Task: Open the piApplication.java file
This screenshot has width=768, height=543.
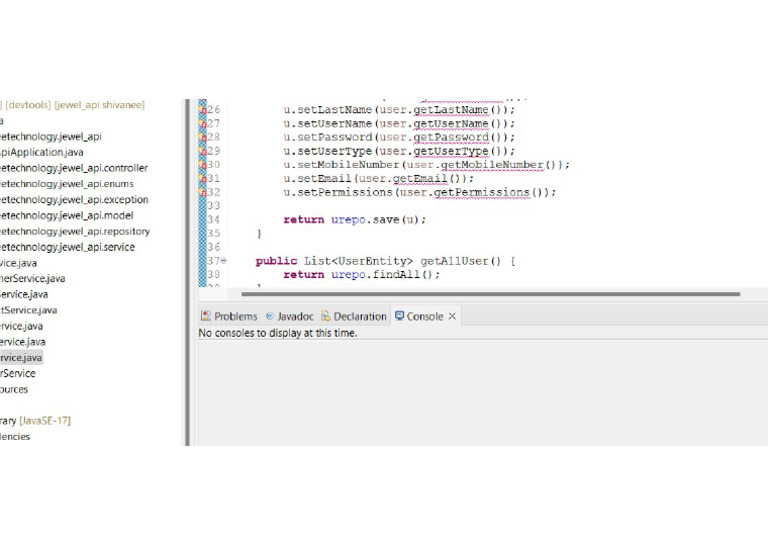Action: 42,152
